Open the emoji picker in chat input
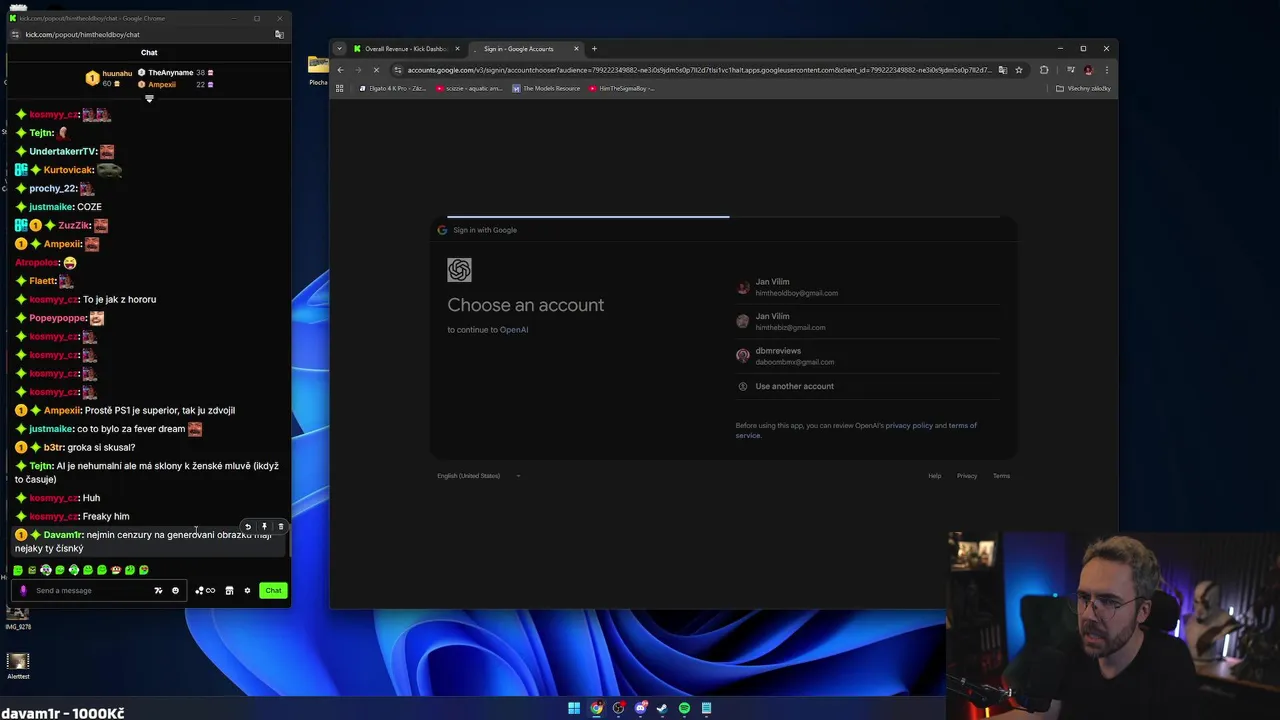The image size is (1280, 720). point(175,591)
